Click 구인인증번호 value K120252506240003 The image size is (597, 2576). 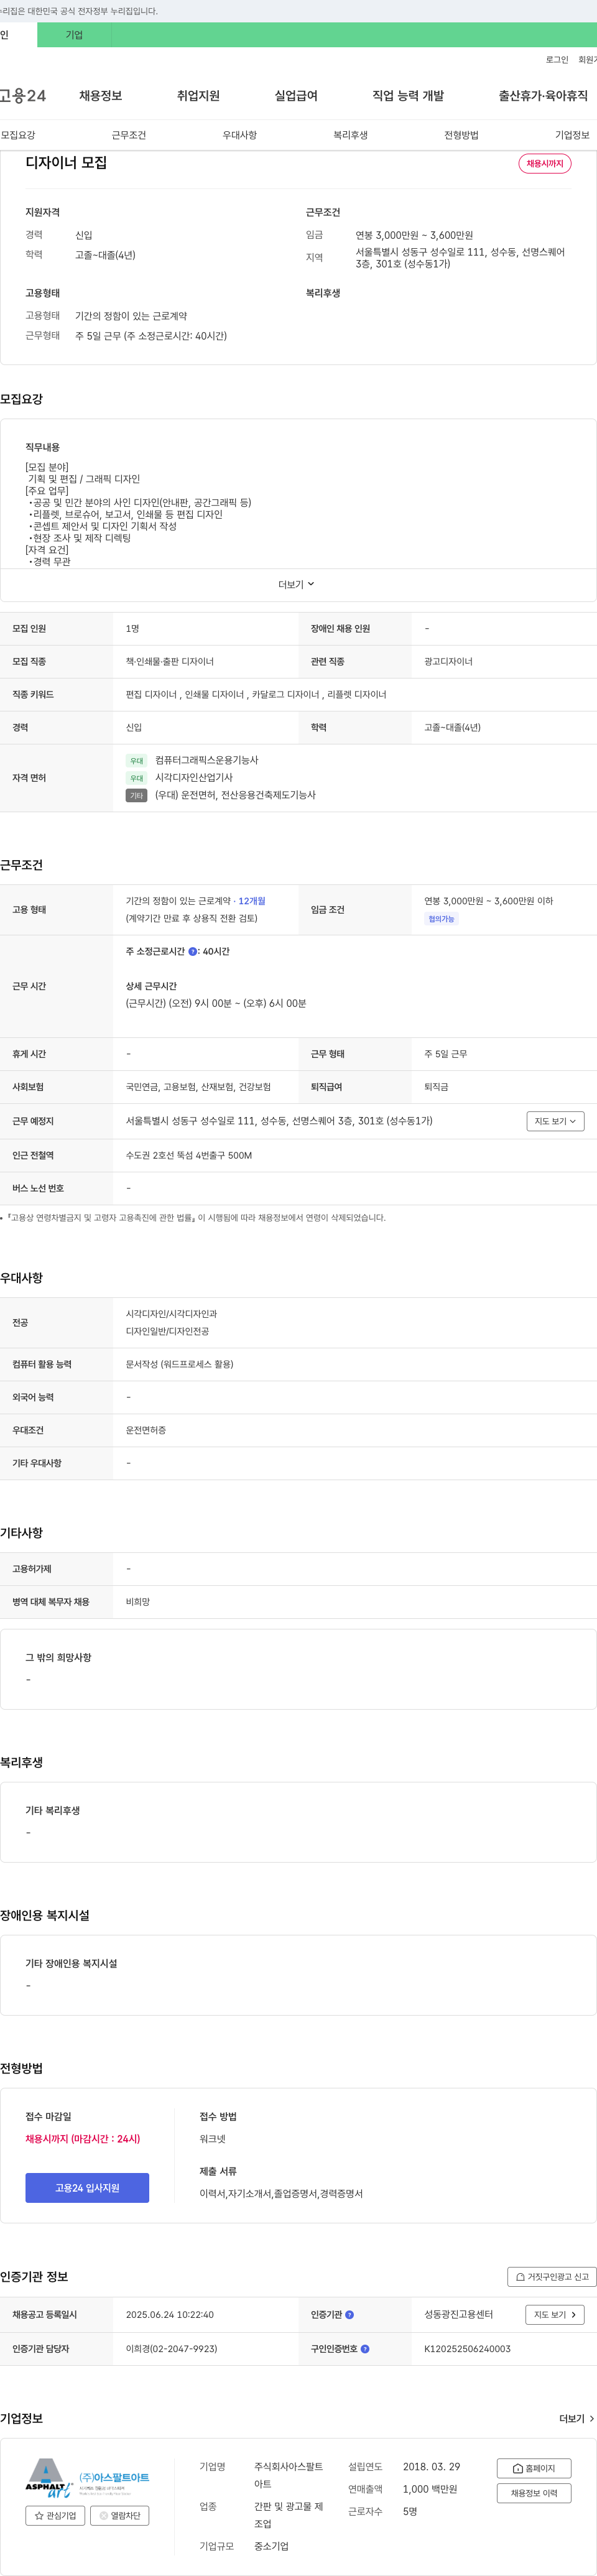point(467,2349)
